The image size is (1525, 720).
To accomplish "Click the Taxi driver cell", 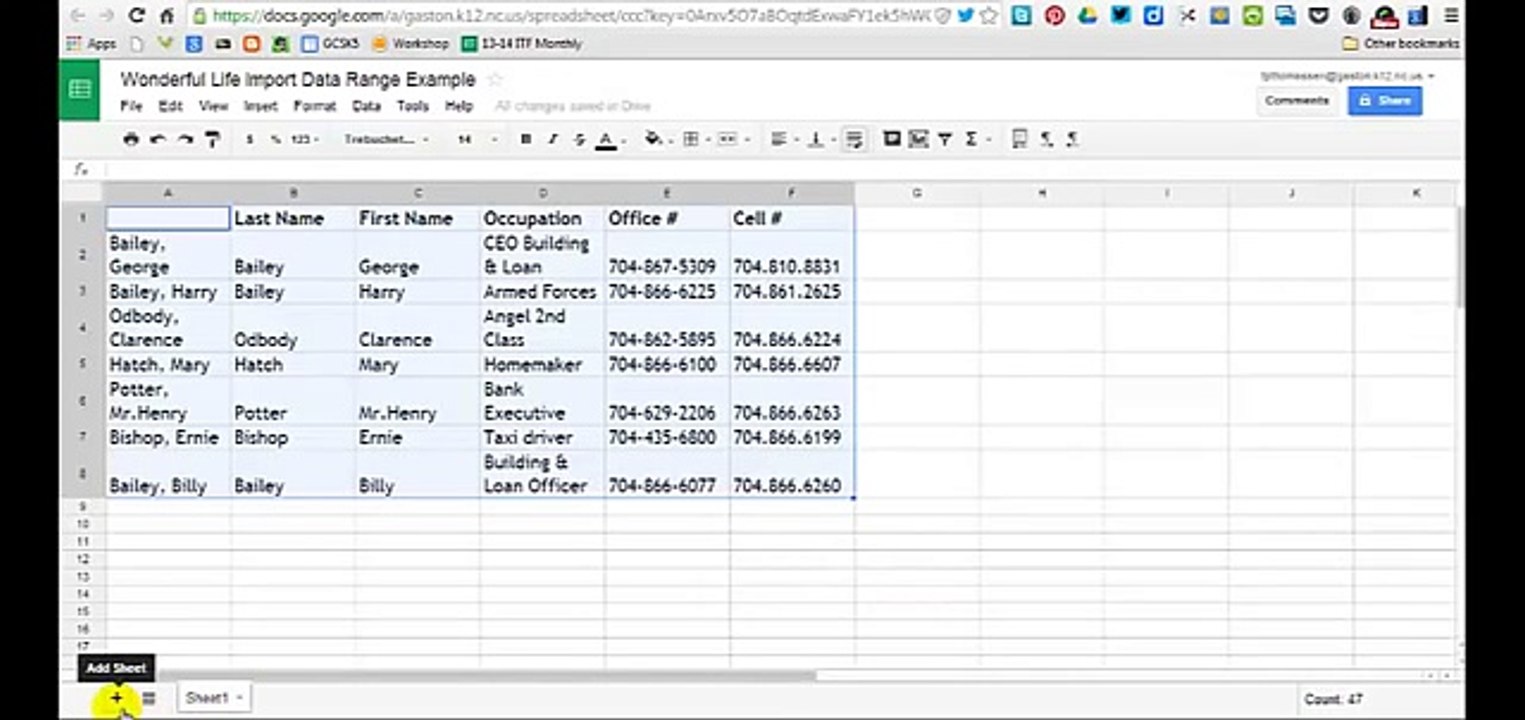I will (x=542, y=437).
